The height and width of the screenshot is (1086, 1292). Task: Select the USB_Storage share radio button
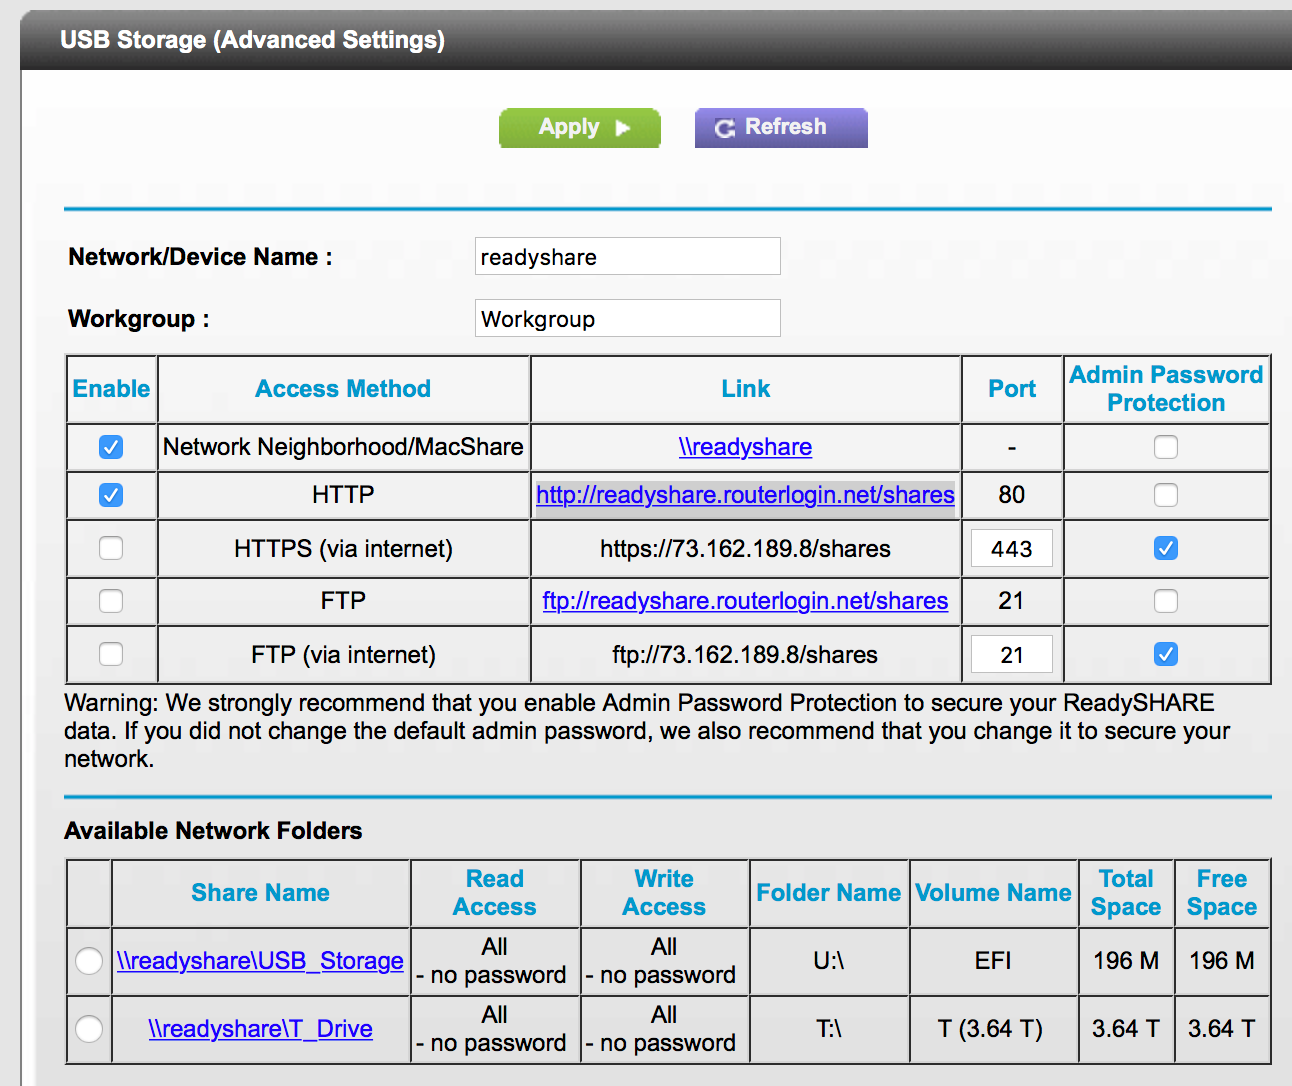tap(88, 961)
